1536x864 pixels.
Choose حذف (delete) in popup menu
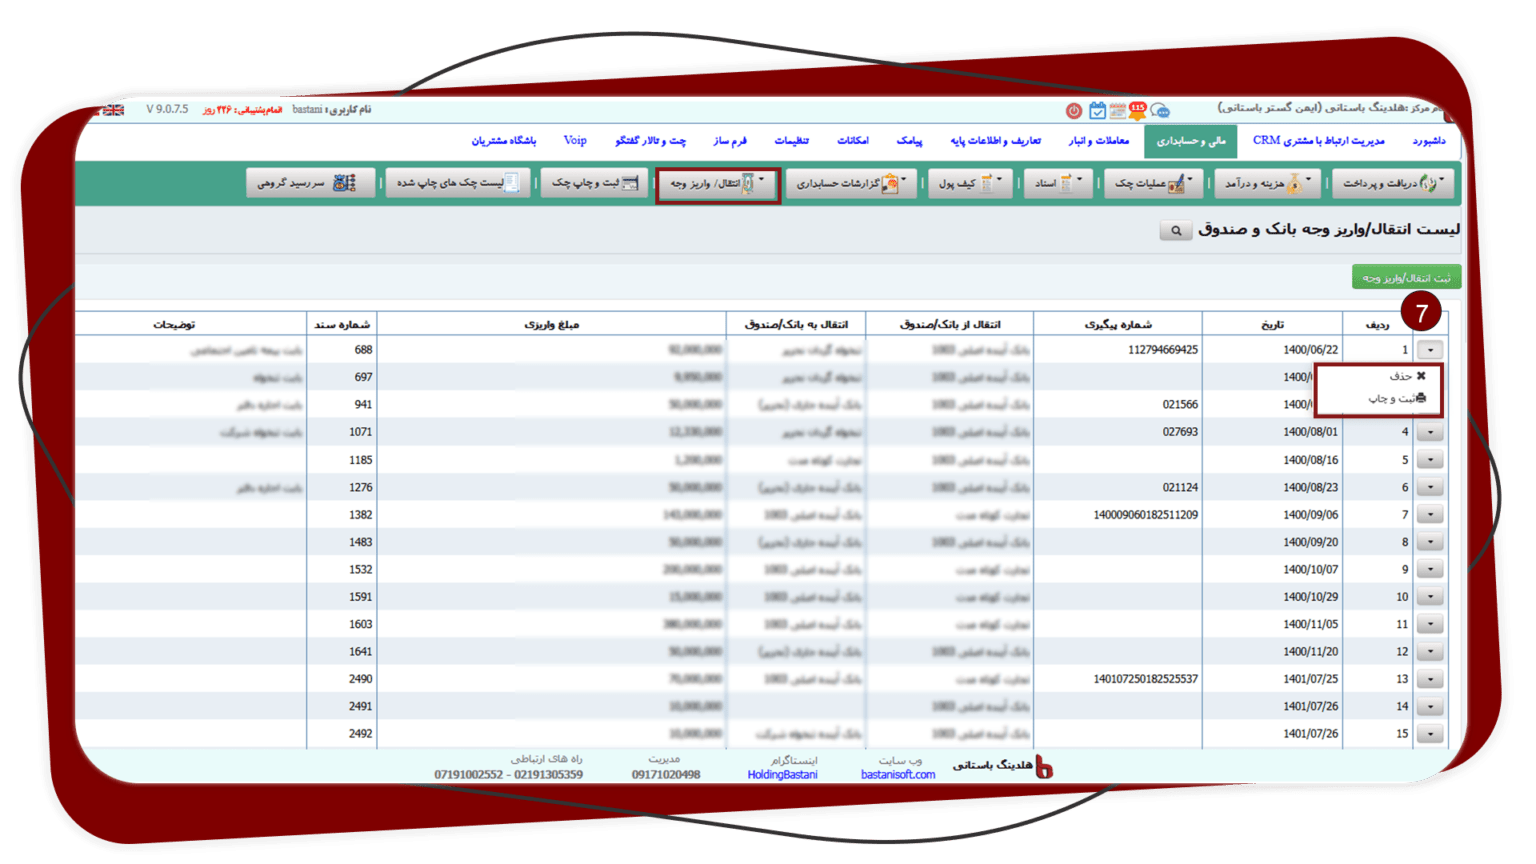1407,376
